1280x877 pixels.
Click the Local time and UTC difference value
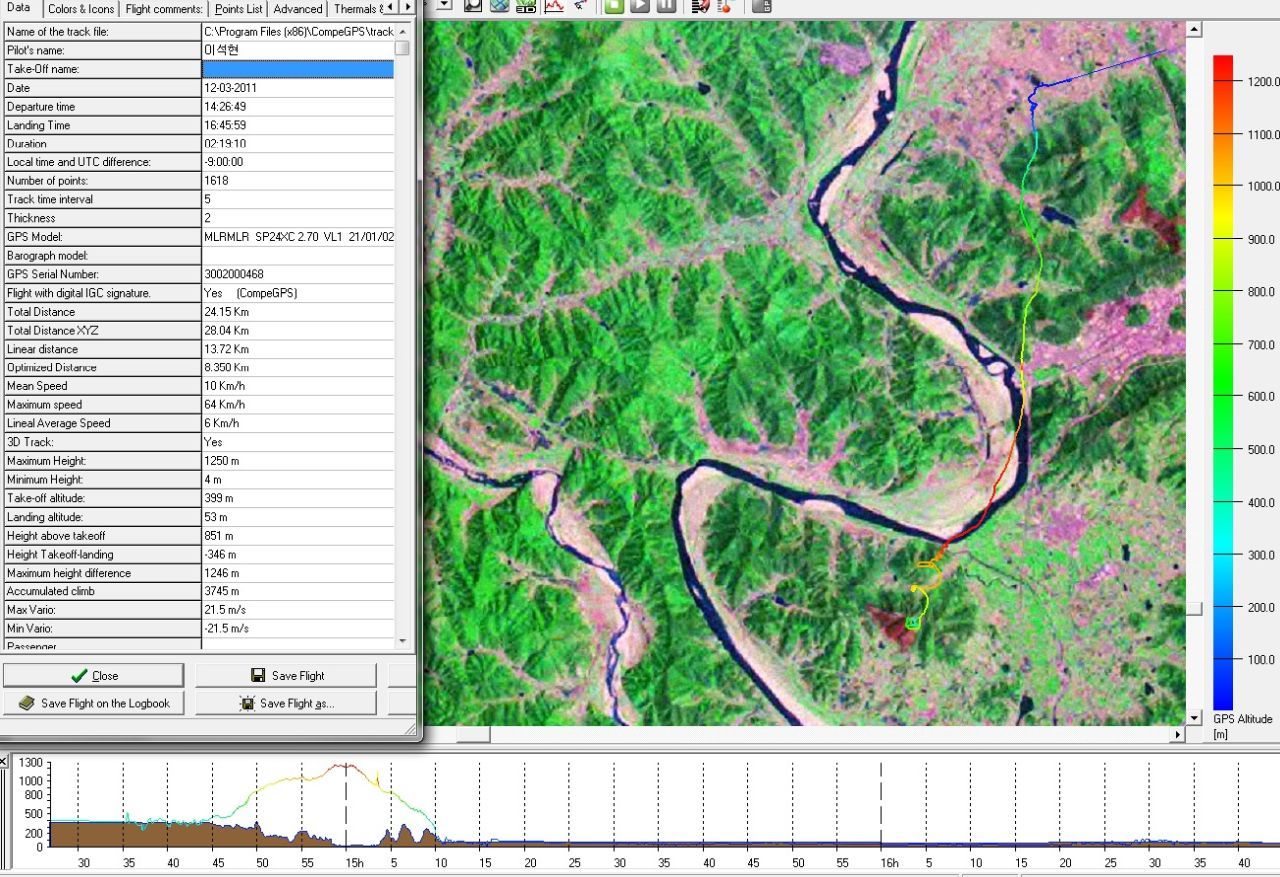(224, 162)
